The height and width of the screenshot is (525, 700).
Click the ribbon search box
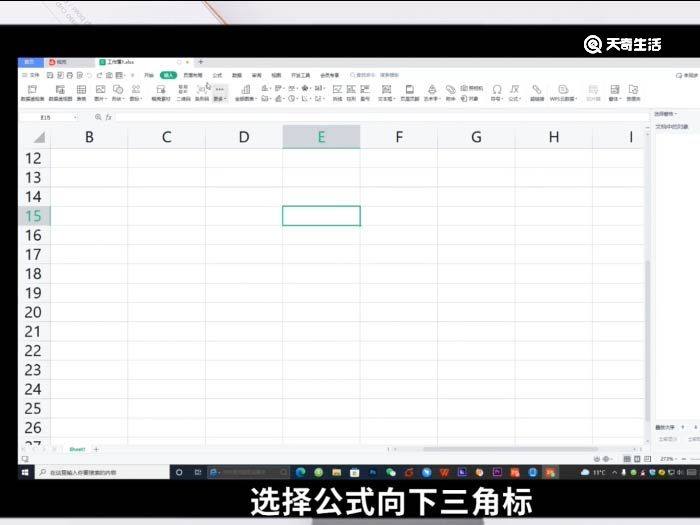point(374,75)
